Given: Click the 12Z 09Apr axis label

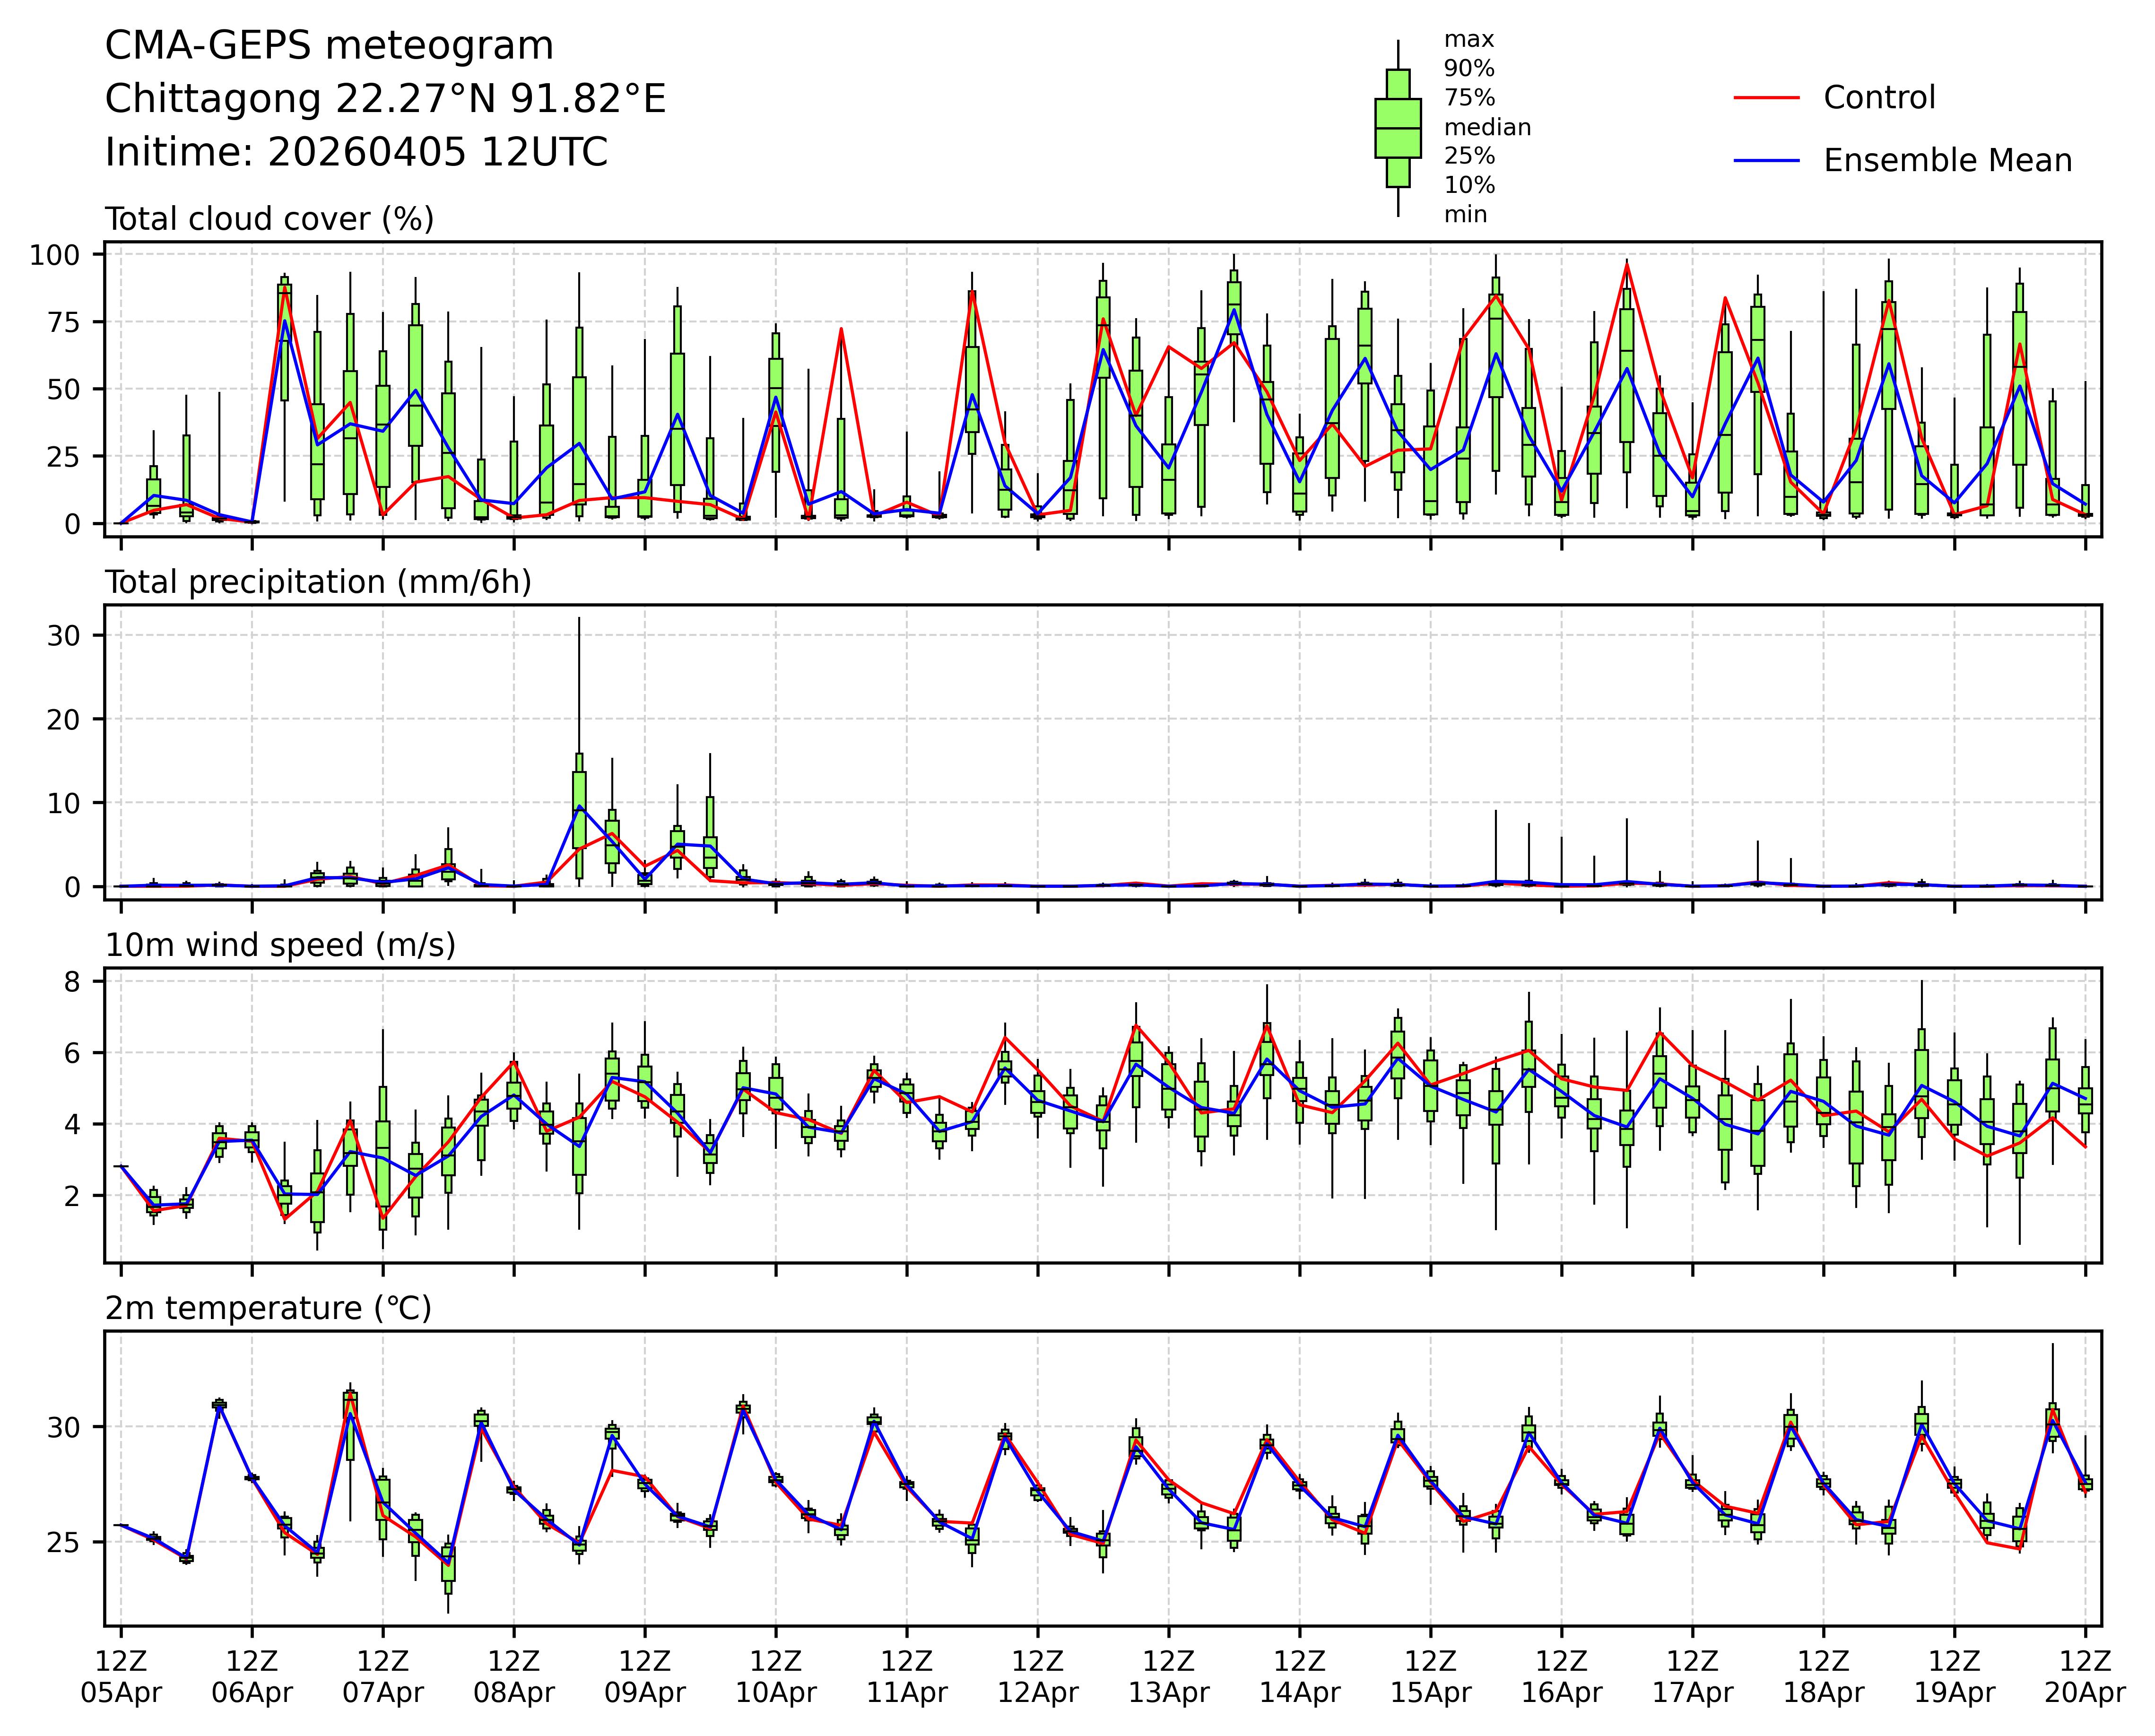Looking at the screenshot, I should click(645, 1677).
